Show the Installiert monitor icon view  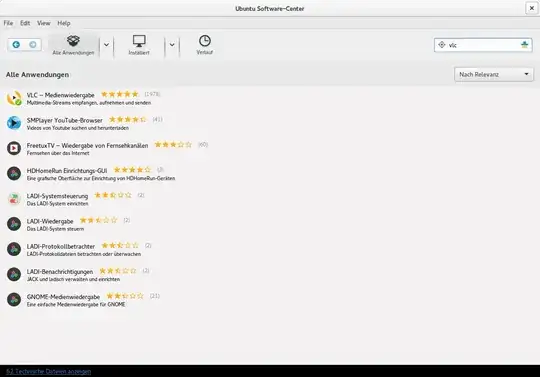click(x=139, y=45)
